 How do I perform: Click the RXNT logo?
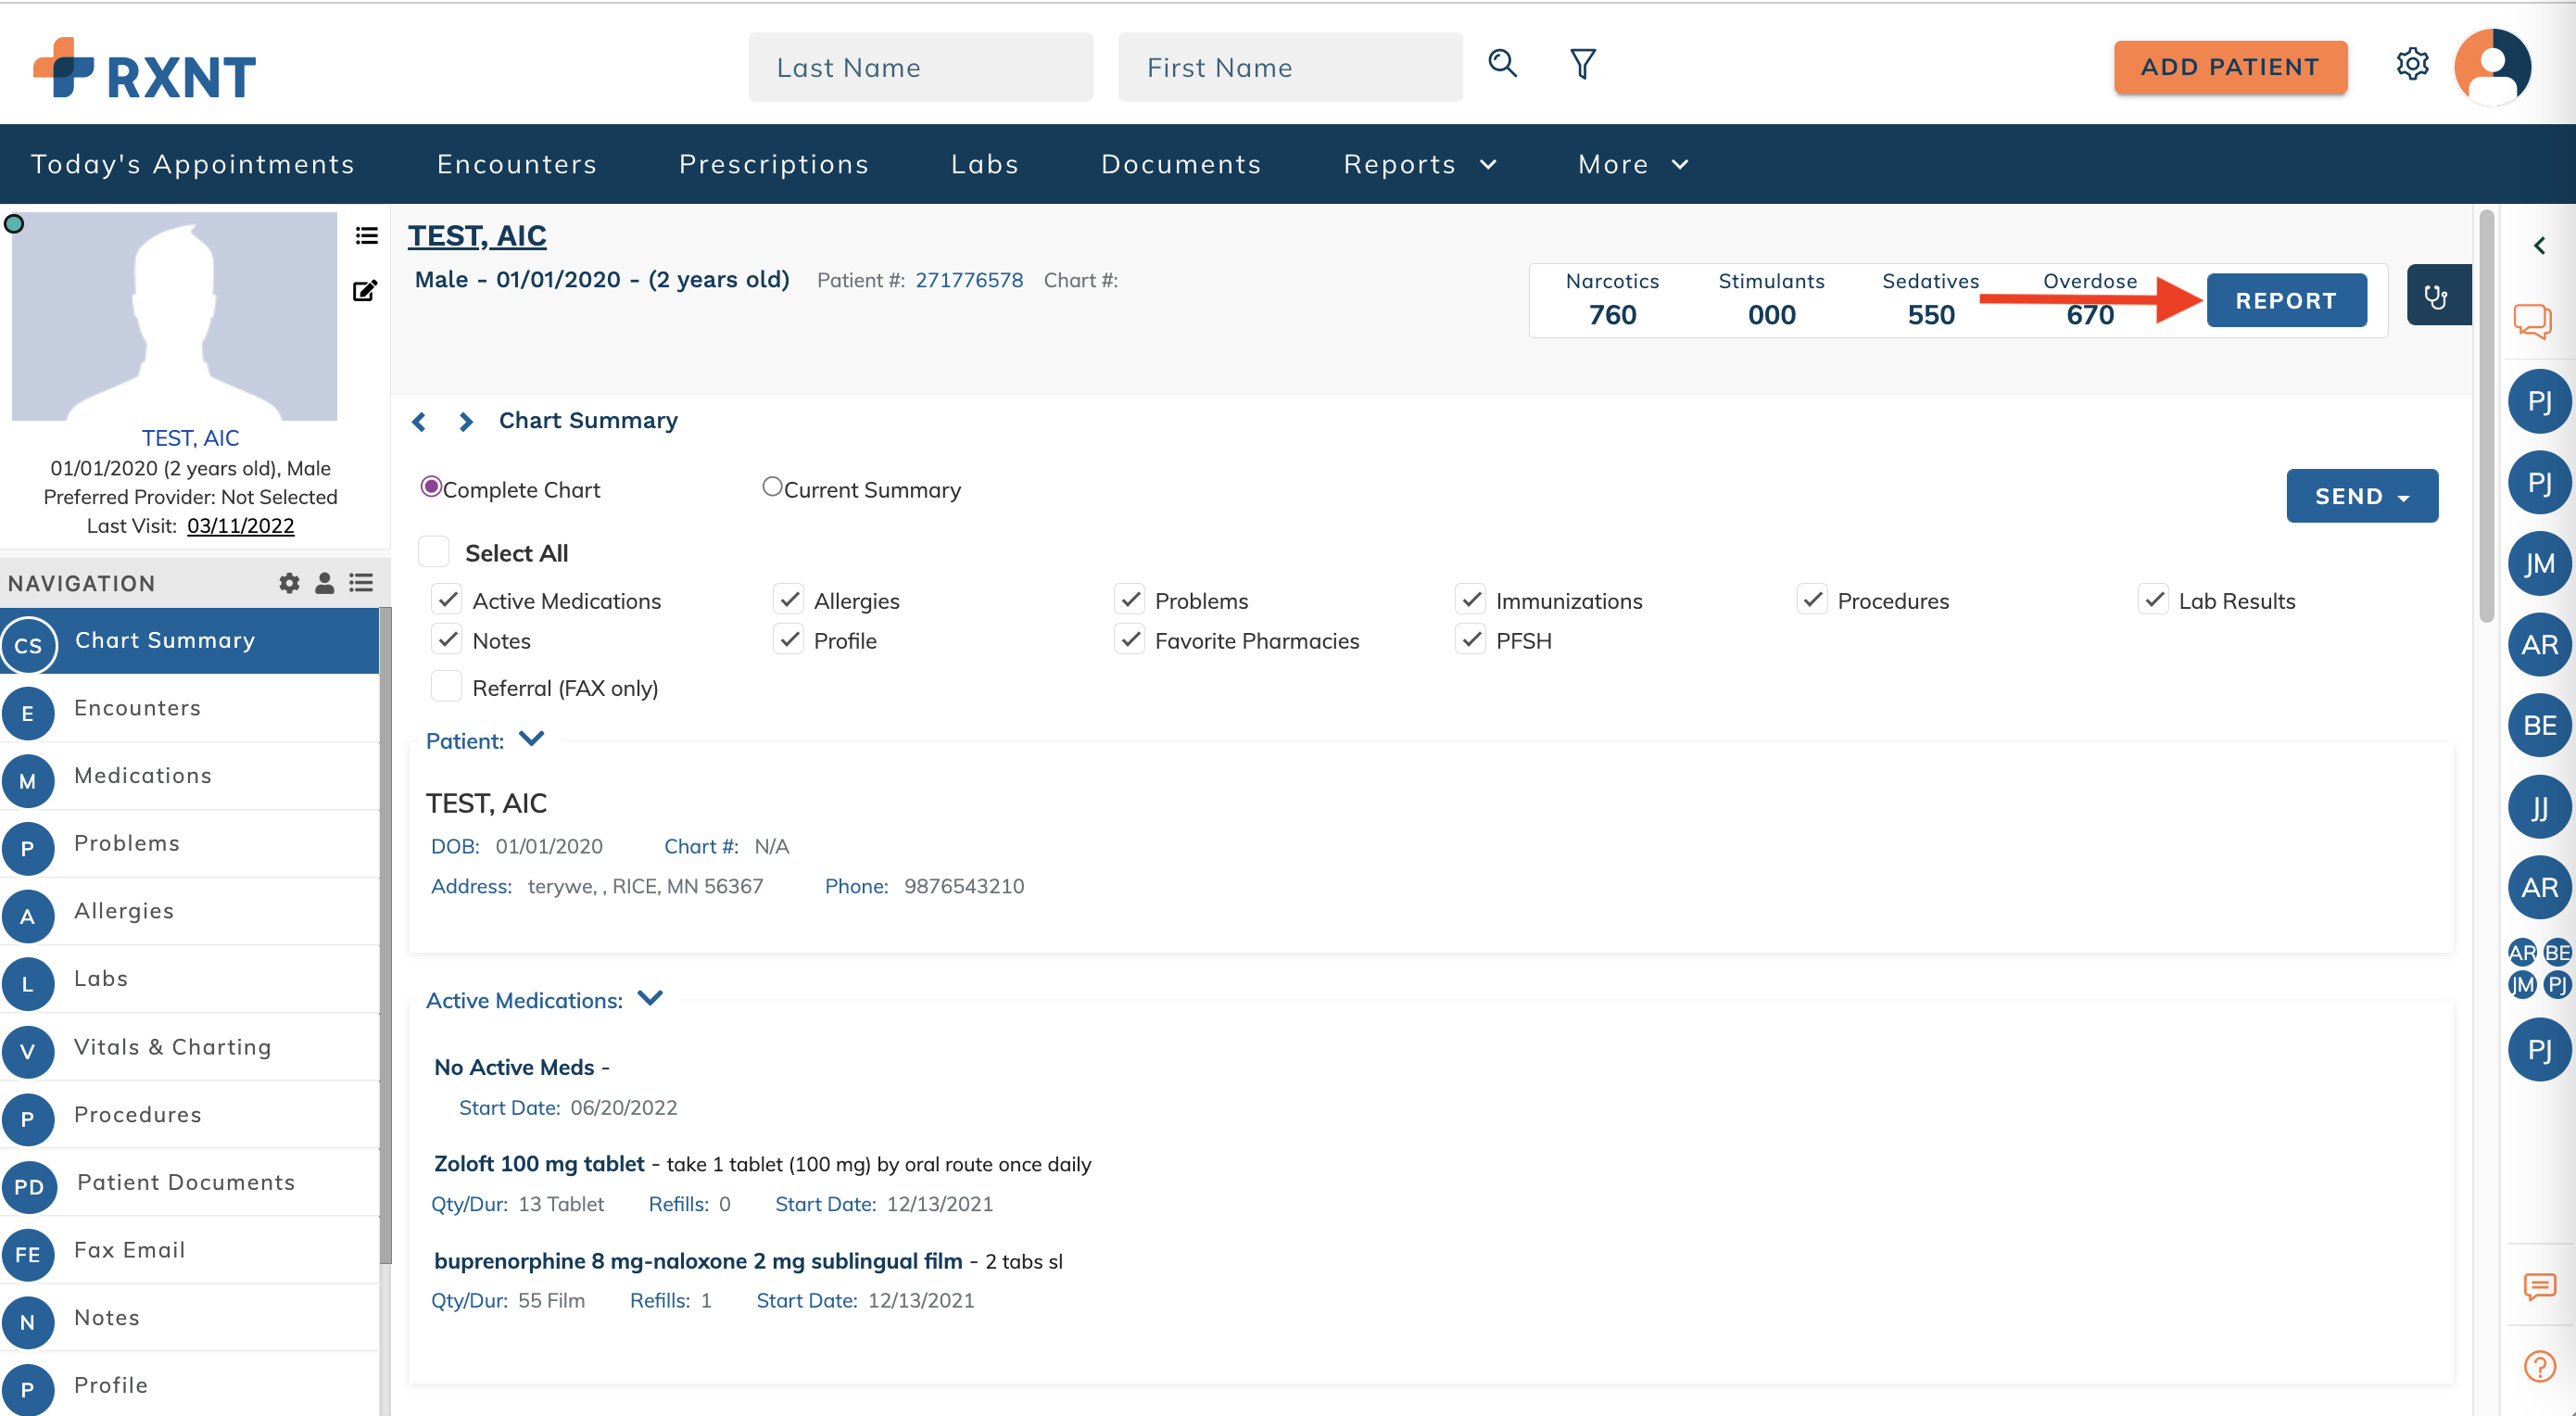point(144,68)
